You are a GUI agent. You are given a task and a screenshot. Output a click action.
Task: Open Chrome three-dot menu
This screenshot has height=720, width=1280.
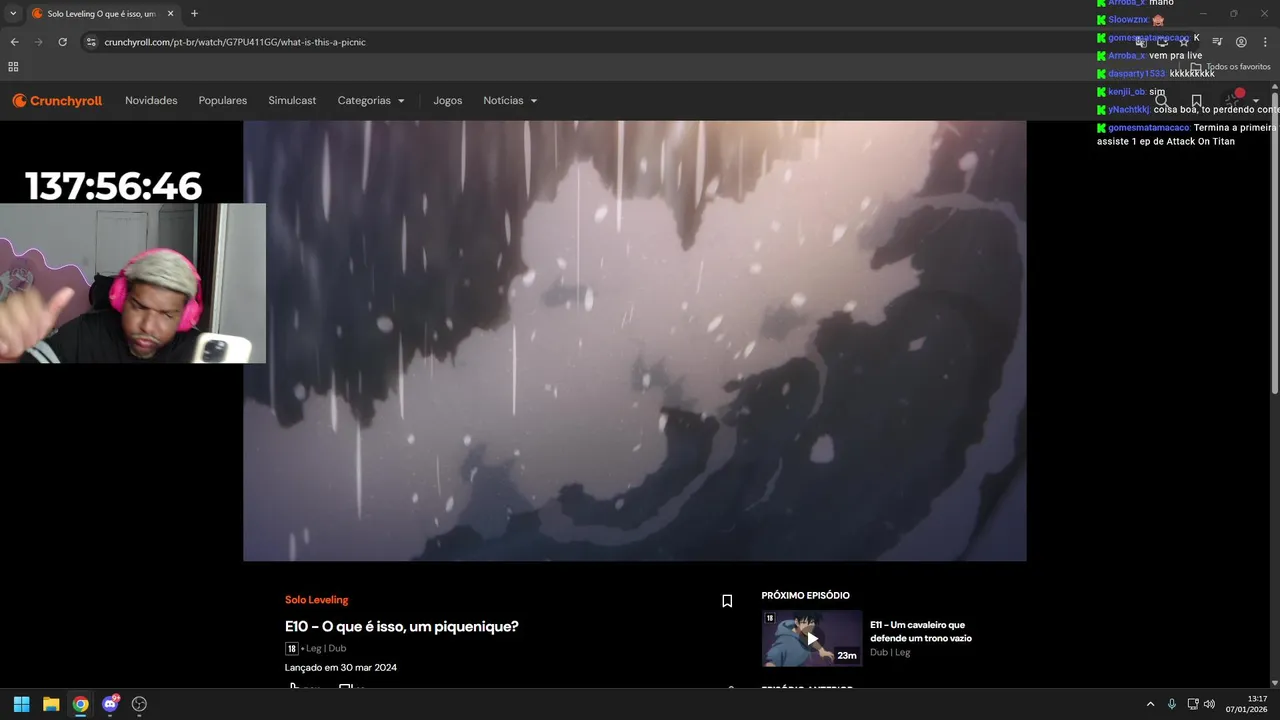click(x=1265, y=42)
